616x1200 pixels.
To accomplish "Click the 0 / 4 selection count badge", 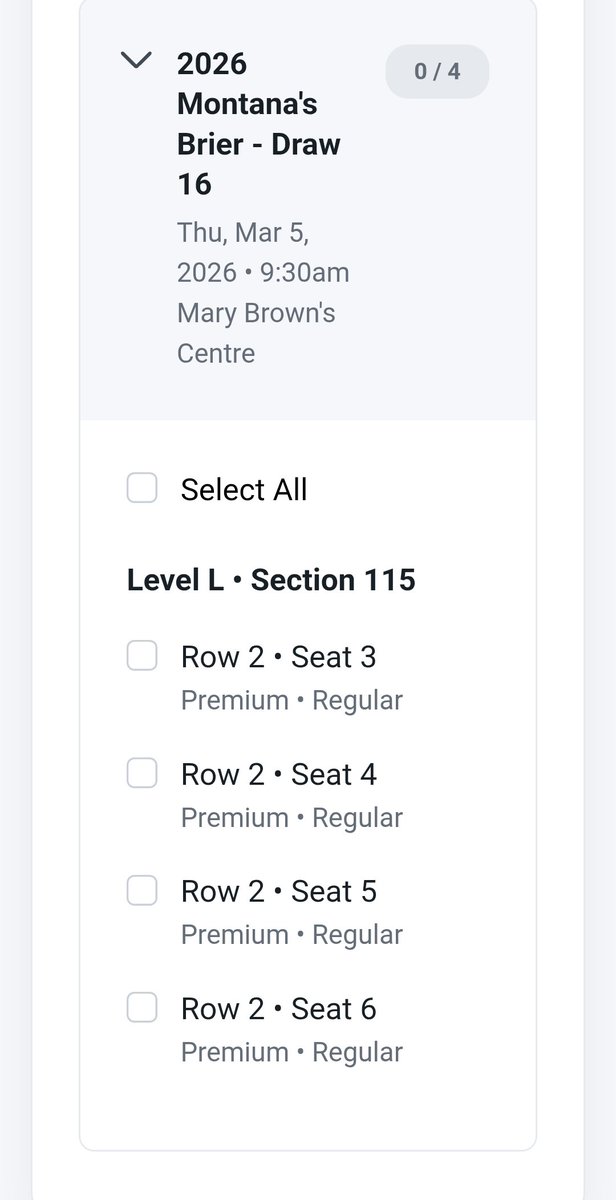I will click(x=437, y=72).
